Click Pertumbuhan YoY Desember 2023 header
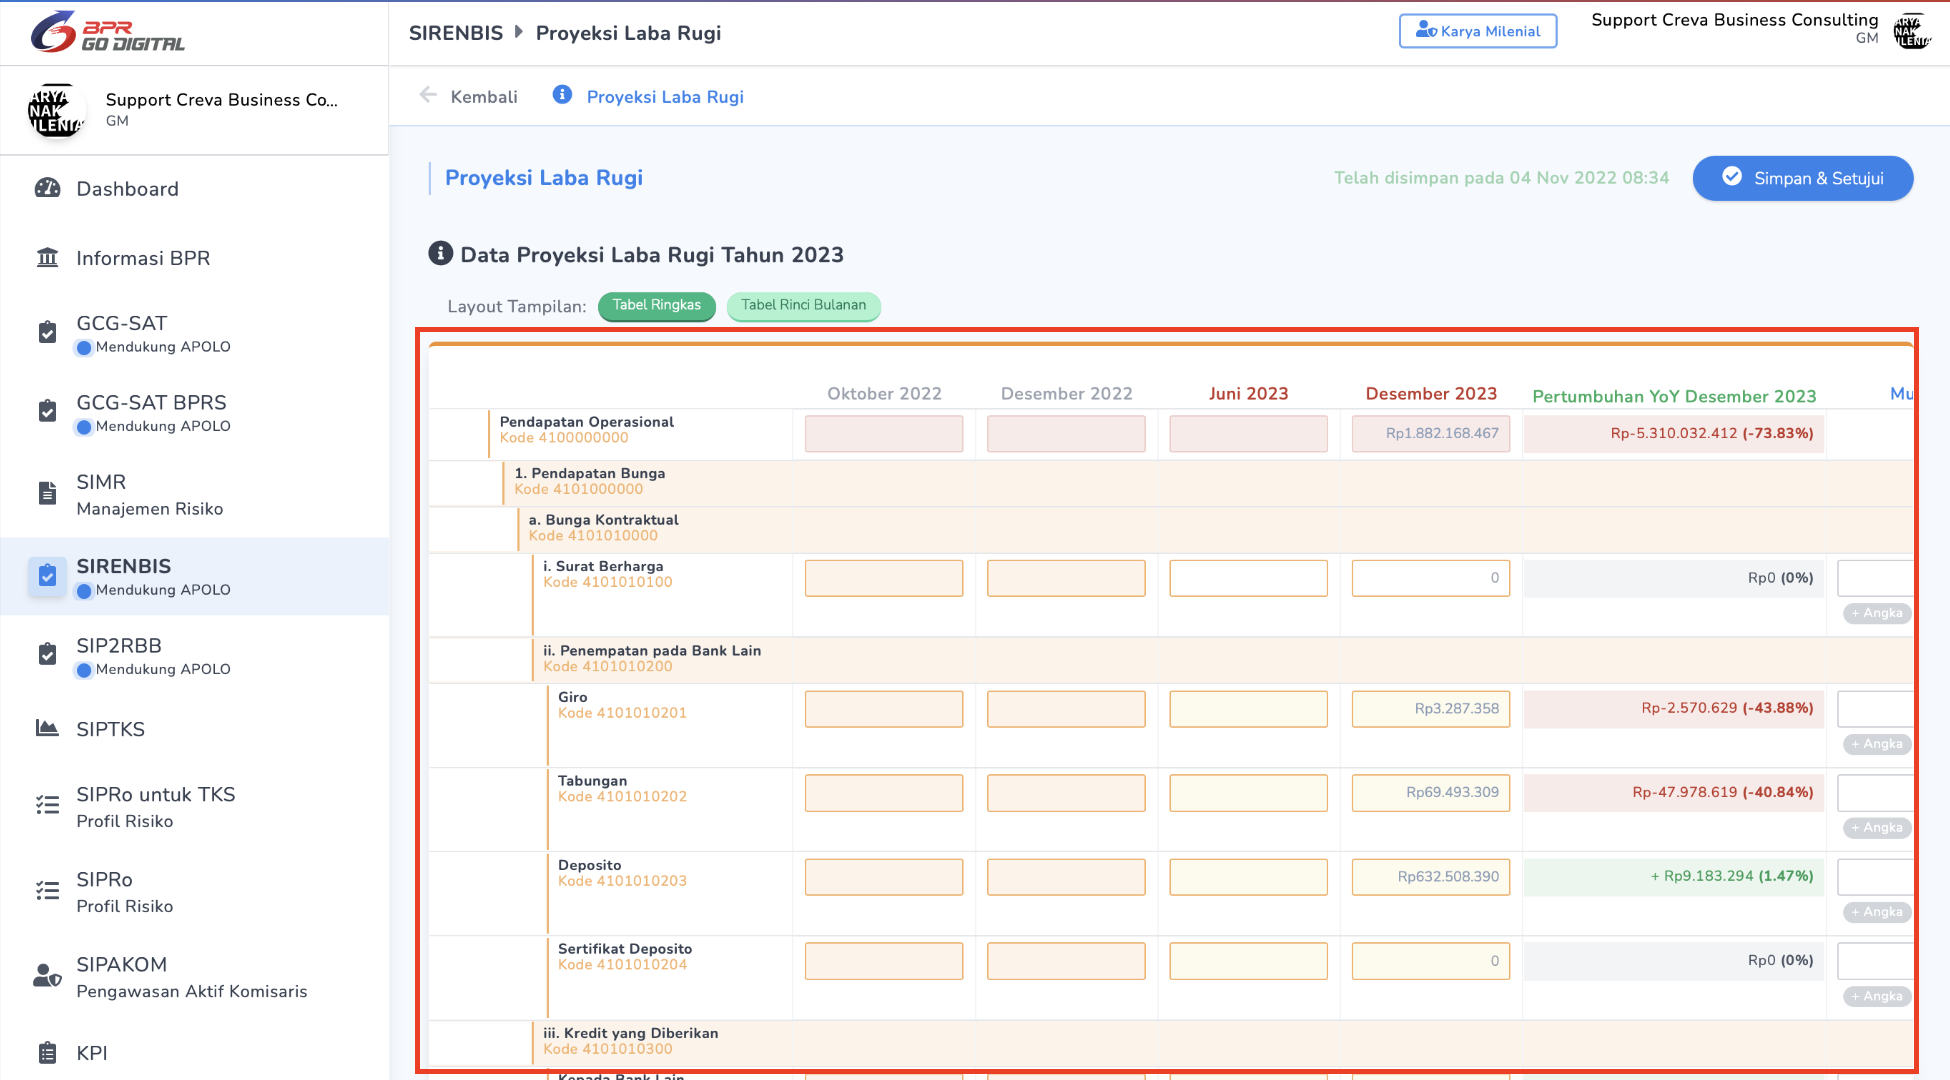This screenshot has height=1080, width=1950. pyautogui.click(x=1674, y=397)
